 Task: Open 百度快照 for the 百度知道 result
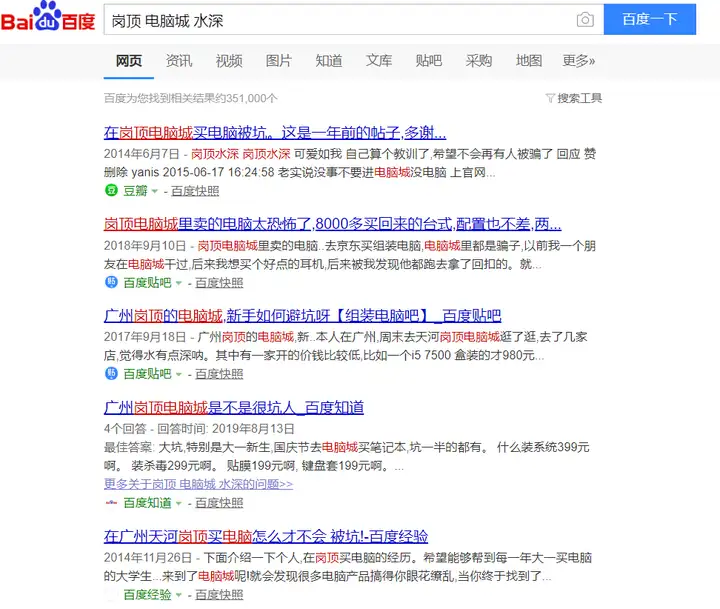point(219,503)
